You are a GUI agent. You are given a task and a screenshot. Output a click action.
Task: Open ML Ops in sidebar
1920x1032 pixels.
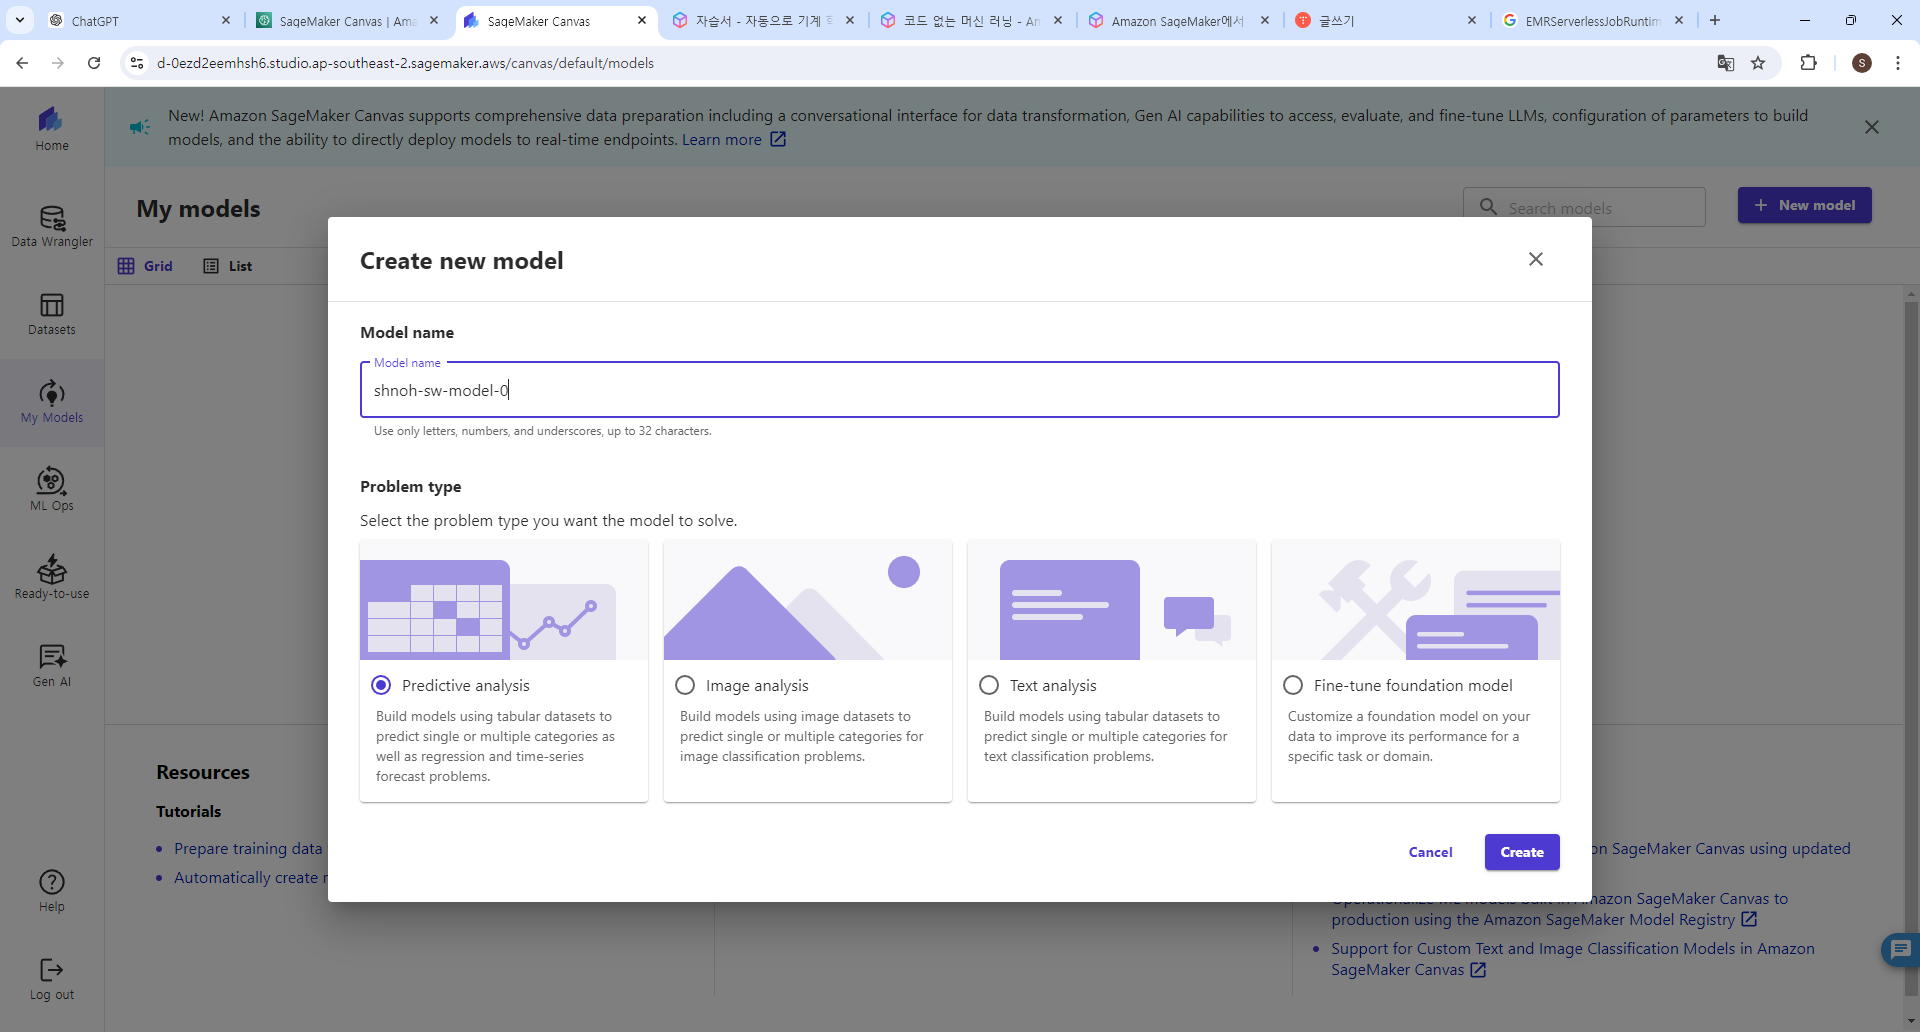[52, 490]
